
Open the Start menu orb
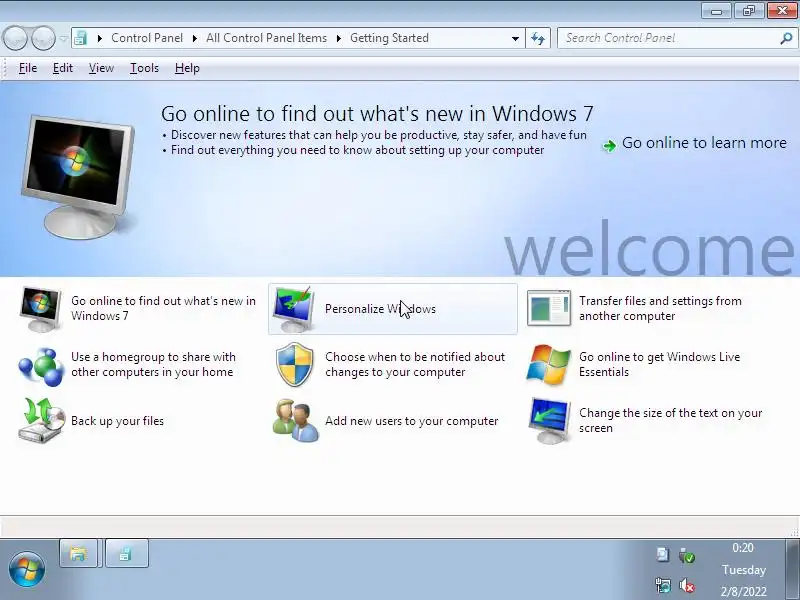point(27,569)
